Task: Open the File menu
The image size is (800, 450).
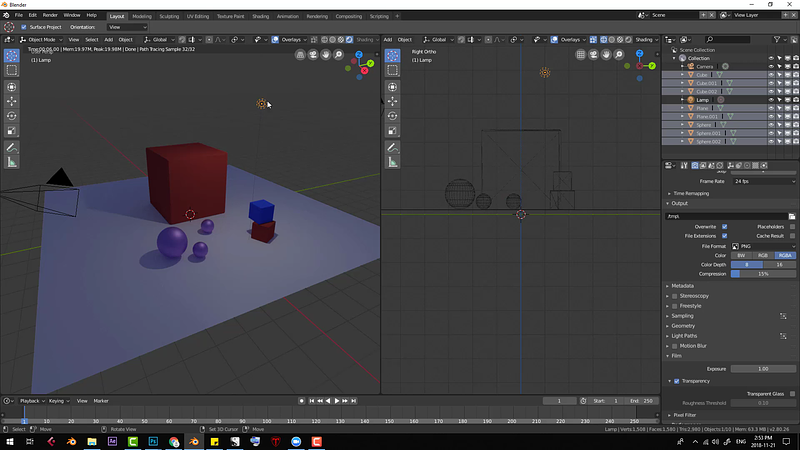Action: [x=18, y=15]
